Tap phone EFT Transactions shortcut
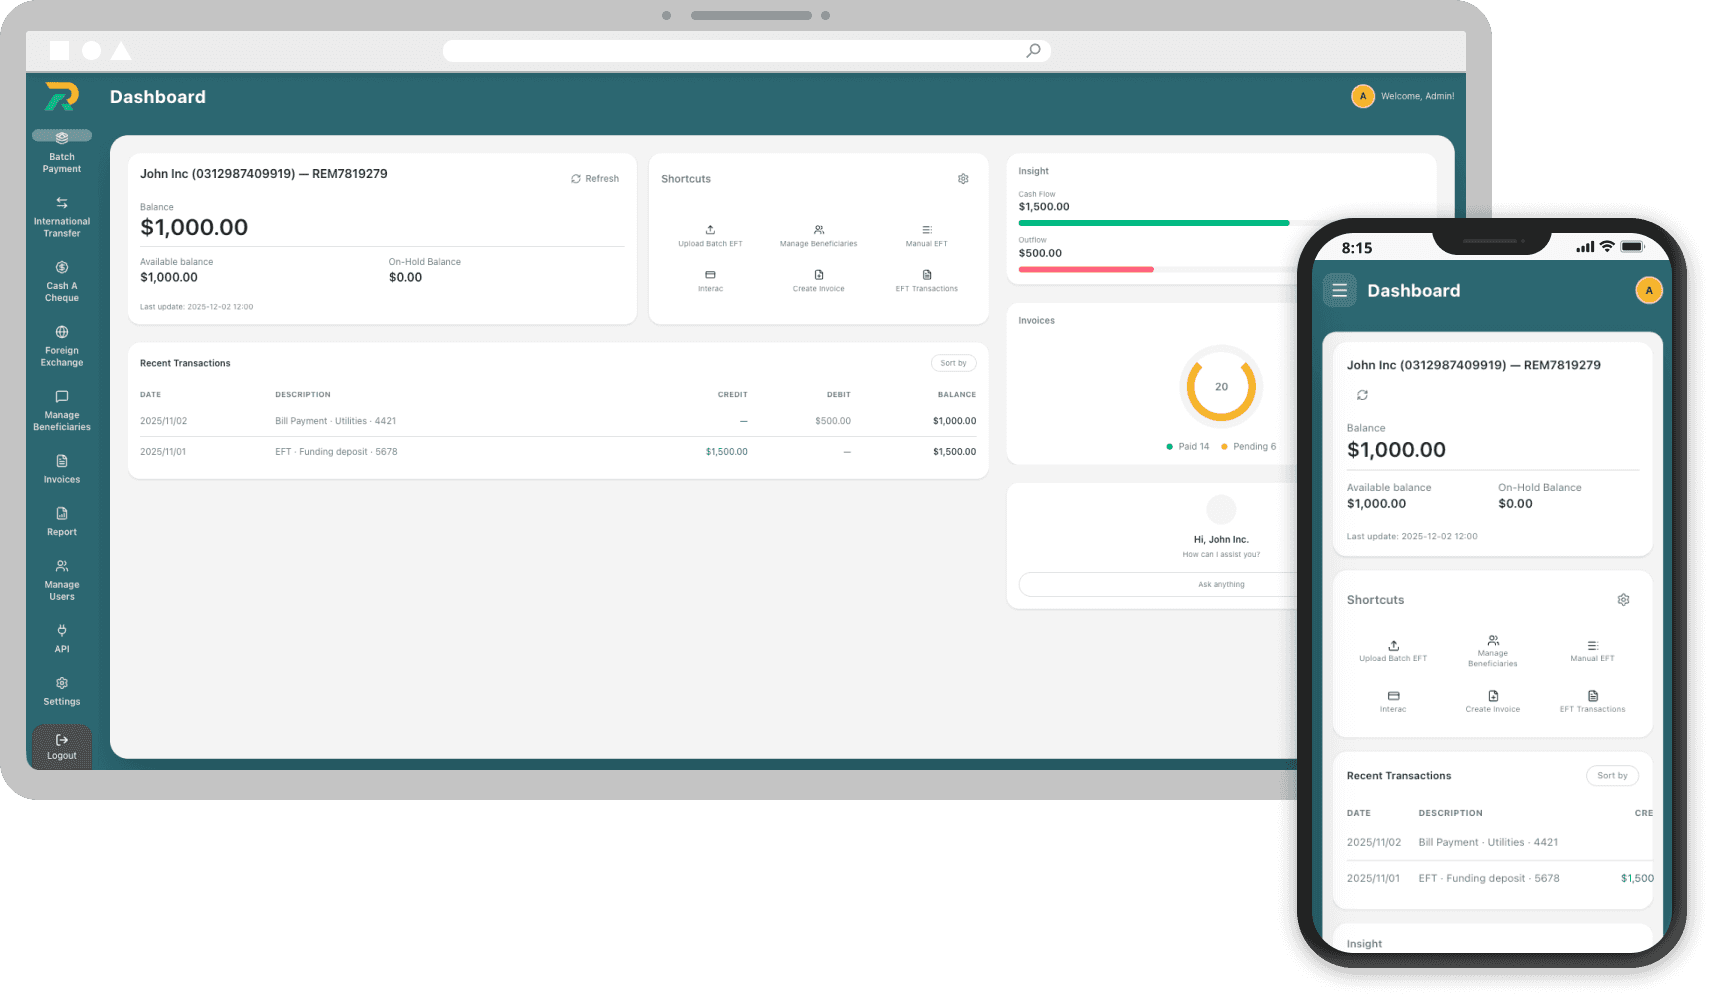Viewport: 1711px width, 996px height. (x=1592, y=701)
